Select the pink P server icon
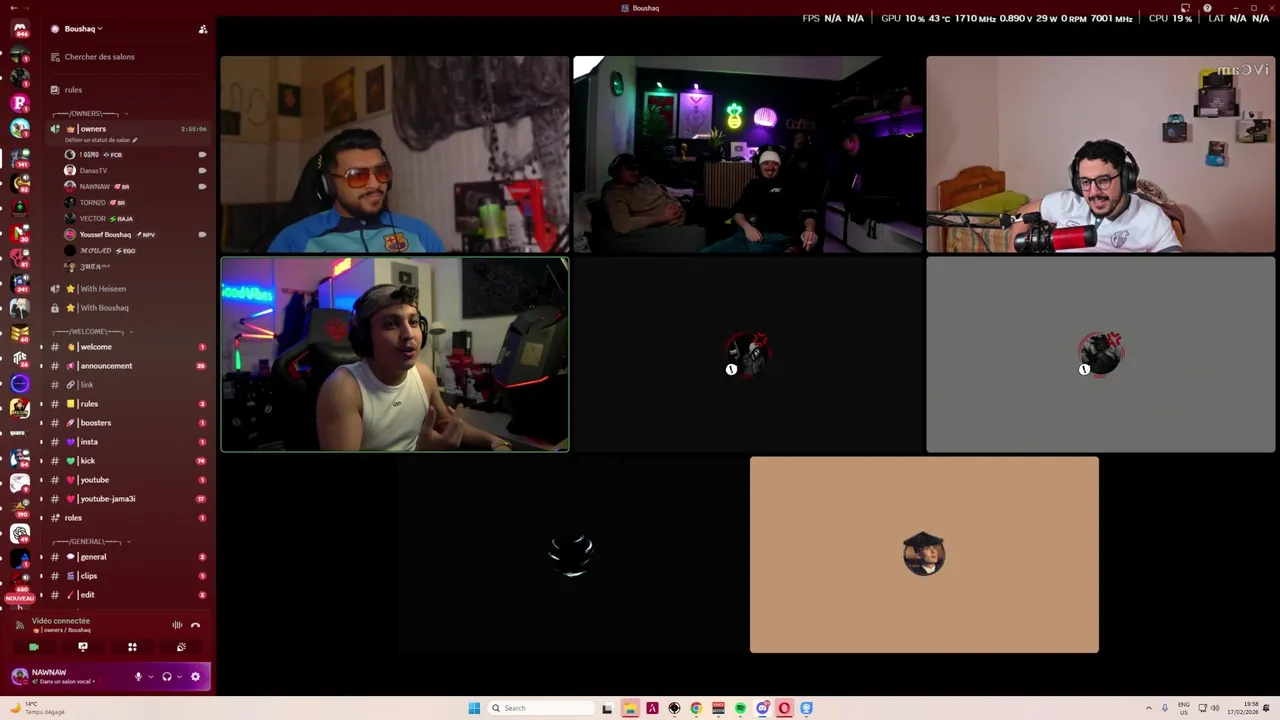 click(20, 102)
